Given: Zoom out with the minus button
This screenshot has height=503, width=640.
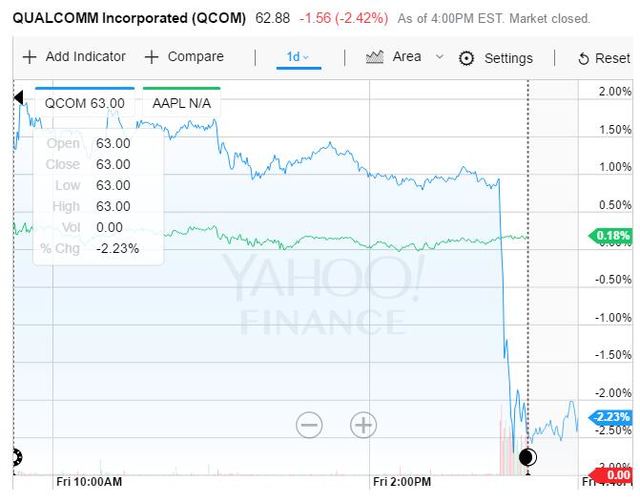Looking at the screenshot, I should (309, 425).
